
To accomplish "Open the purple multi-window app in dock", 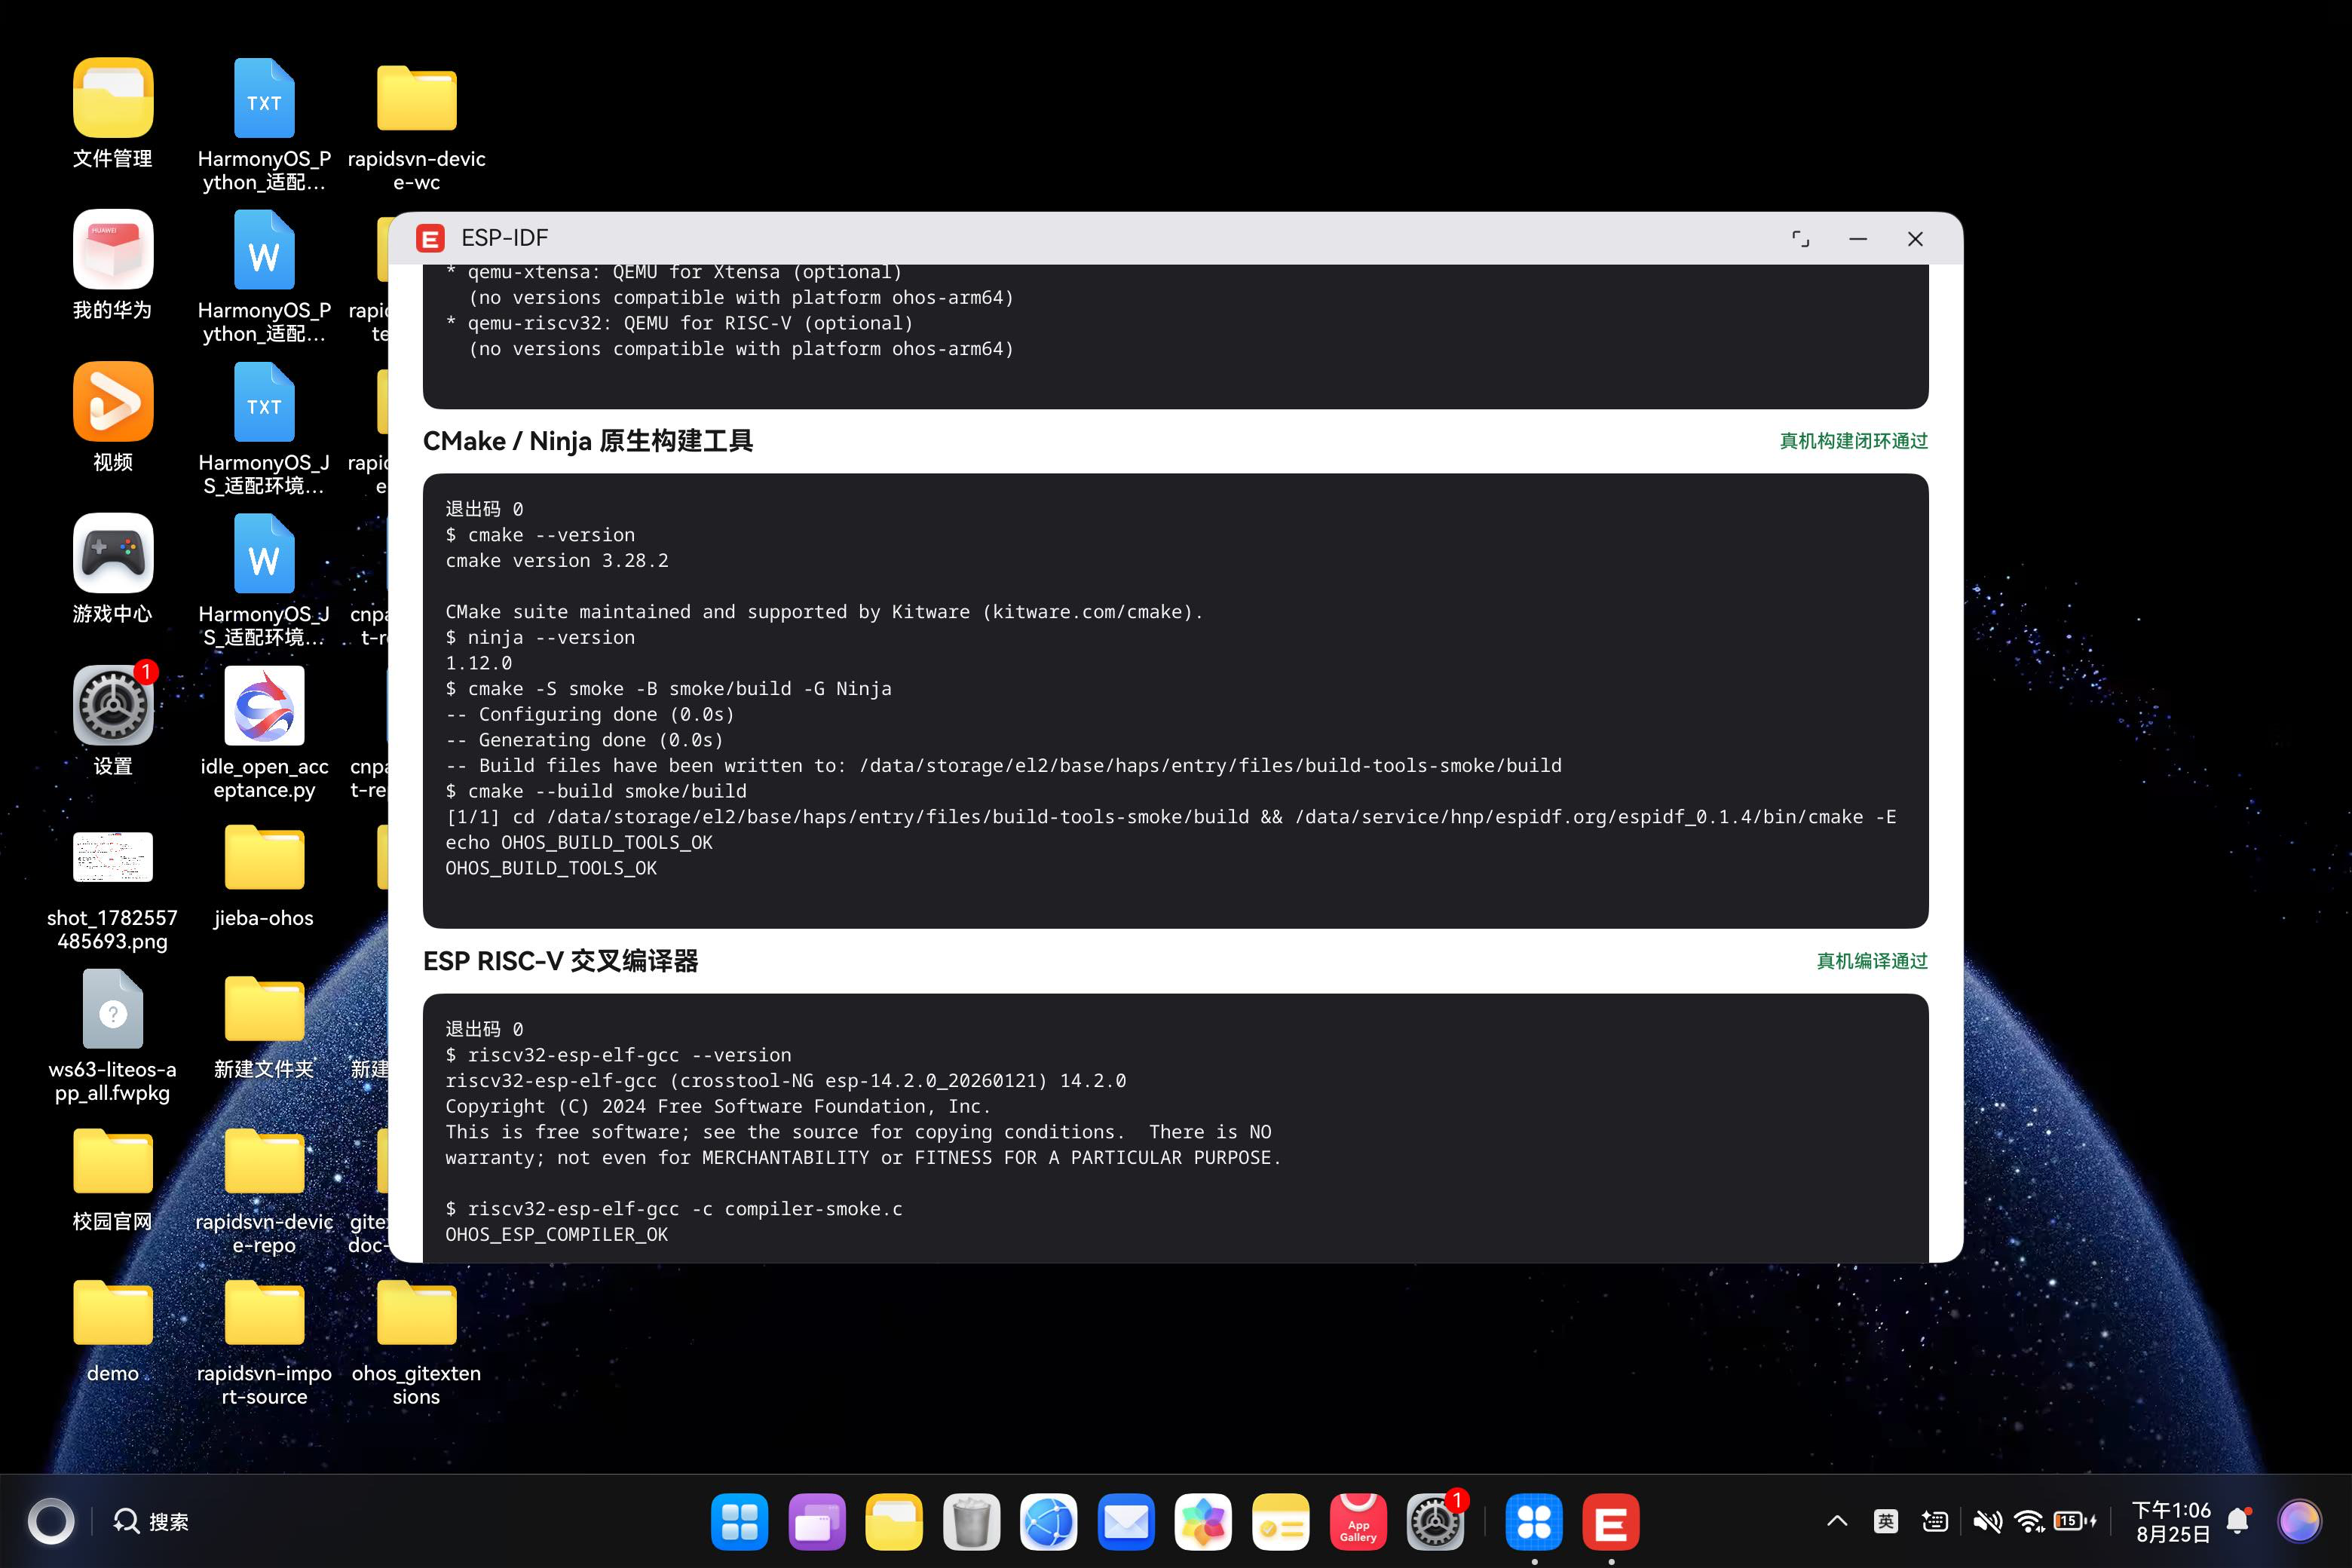I will tap(817, 1521).
